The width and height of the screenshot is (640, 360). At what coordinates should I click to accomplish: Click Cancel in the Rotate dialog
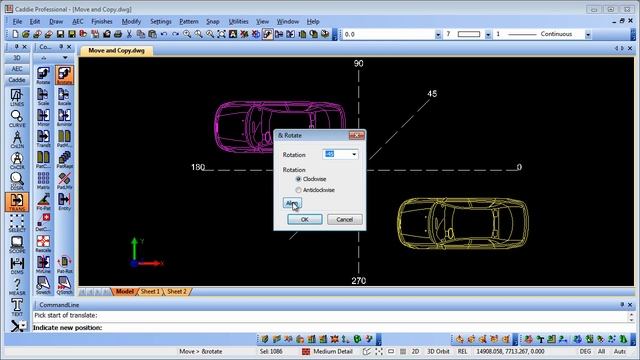(344, 219)
